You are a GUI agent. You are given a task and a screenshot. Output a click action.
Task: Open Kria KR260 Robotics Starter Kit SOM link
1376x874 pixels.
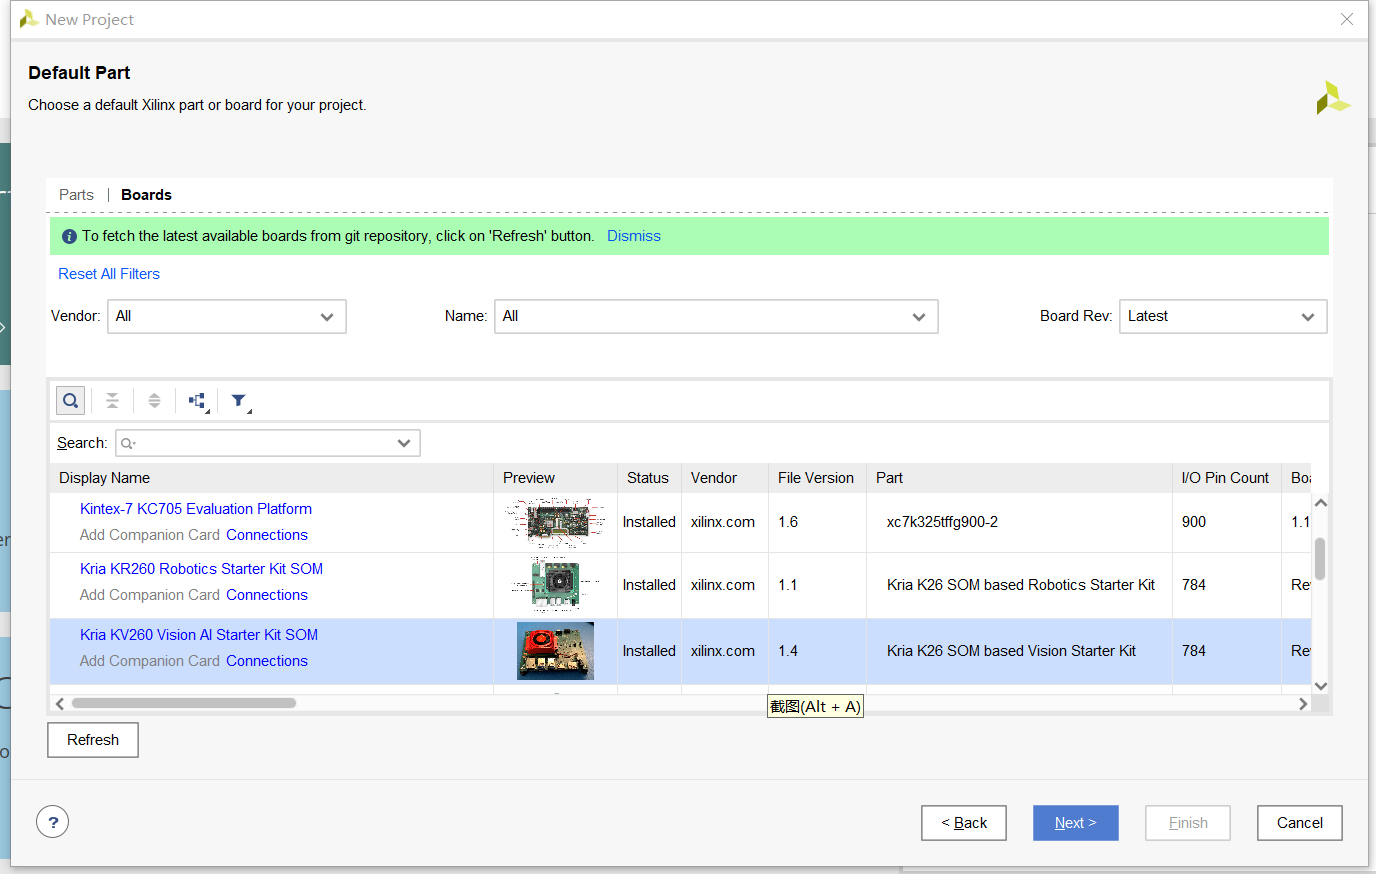201,569
